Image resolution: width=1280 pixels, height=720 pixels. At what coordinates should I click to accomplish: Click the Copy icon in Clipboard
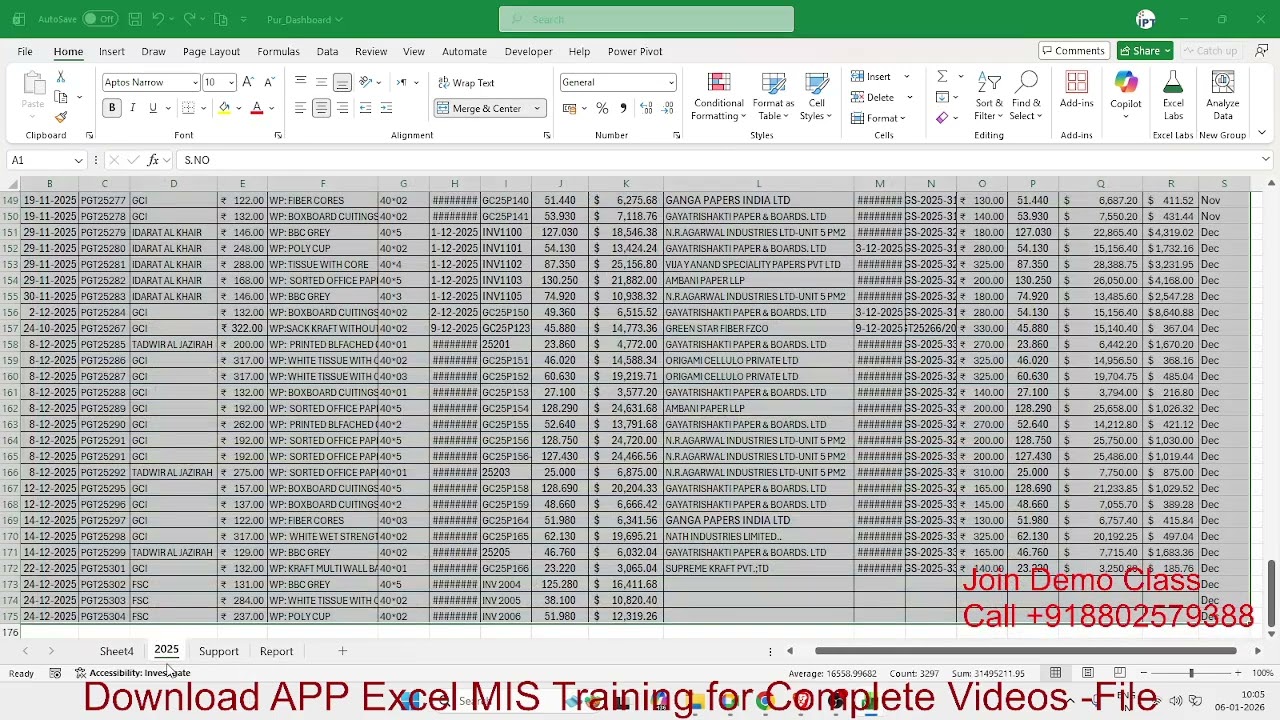click(x=61, y=97)
